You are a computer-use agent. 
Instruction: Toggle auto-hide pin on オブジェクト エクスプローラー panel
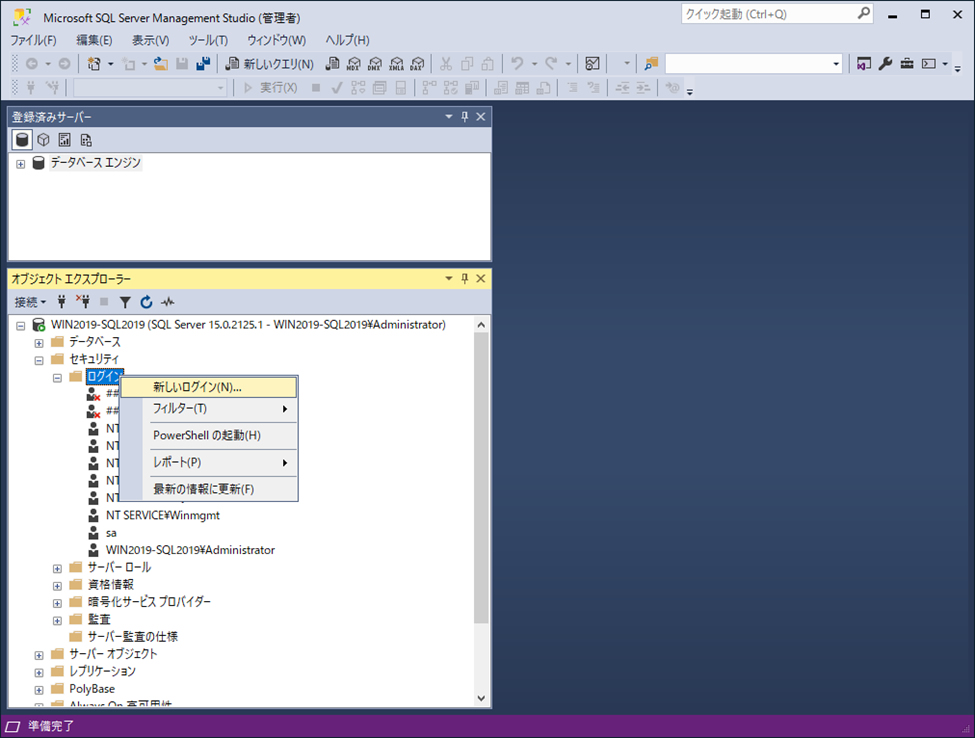(x=465, y=279)
